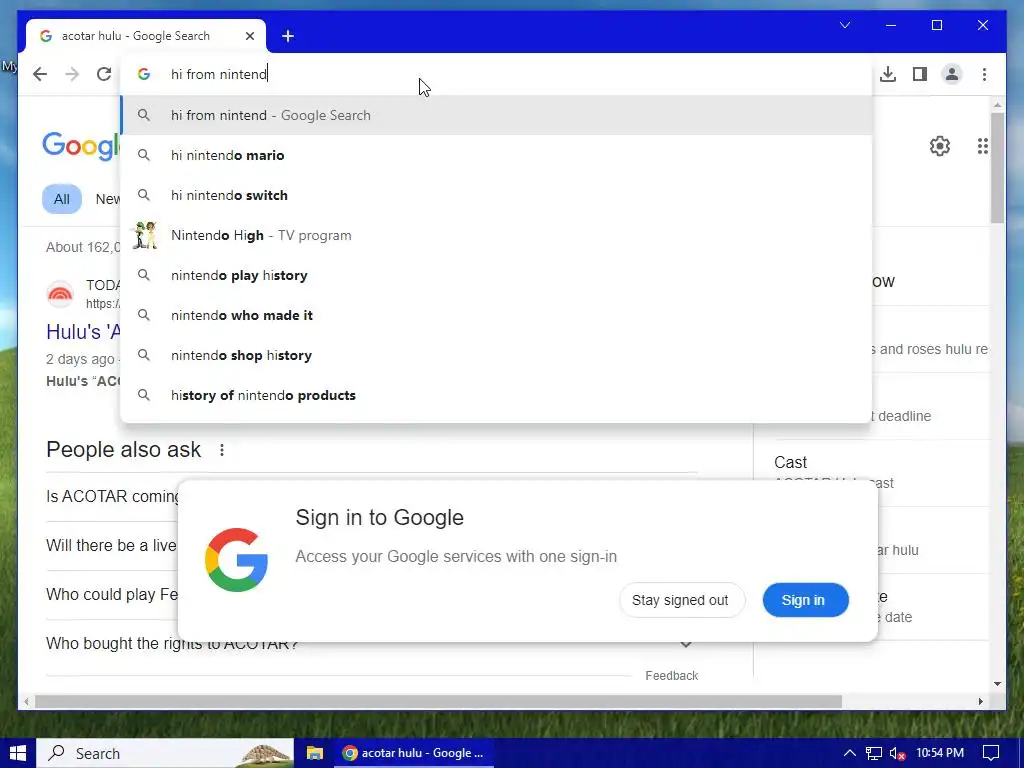Open the Windows Start menu

pyautogui.click(x=18, y=753)
